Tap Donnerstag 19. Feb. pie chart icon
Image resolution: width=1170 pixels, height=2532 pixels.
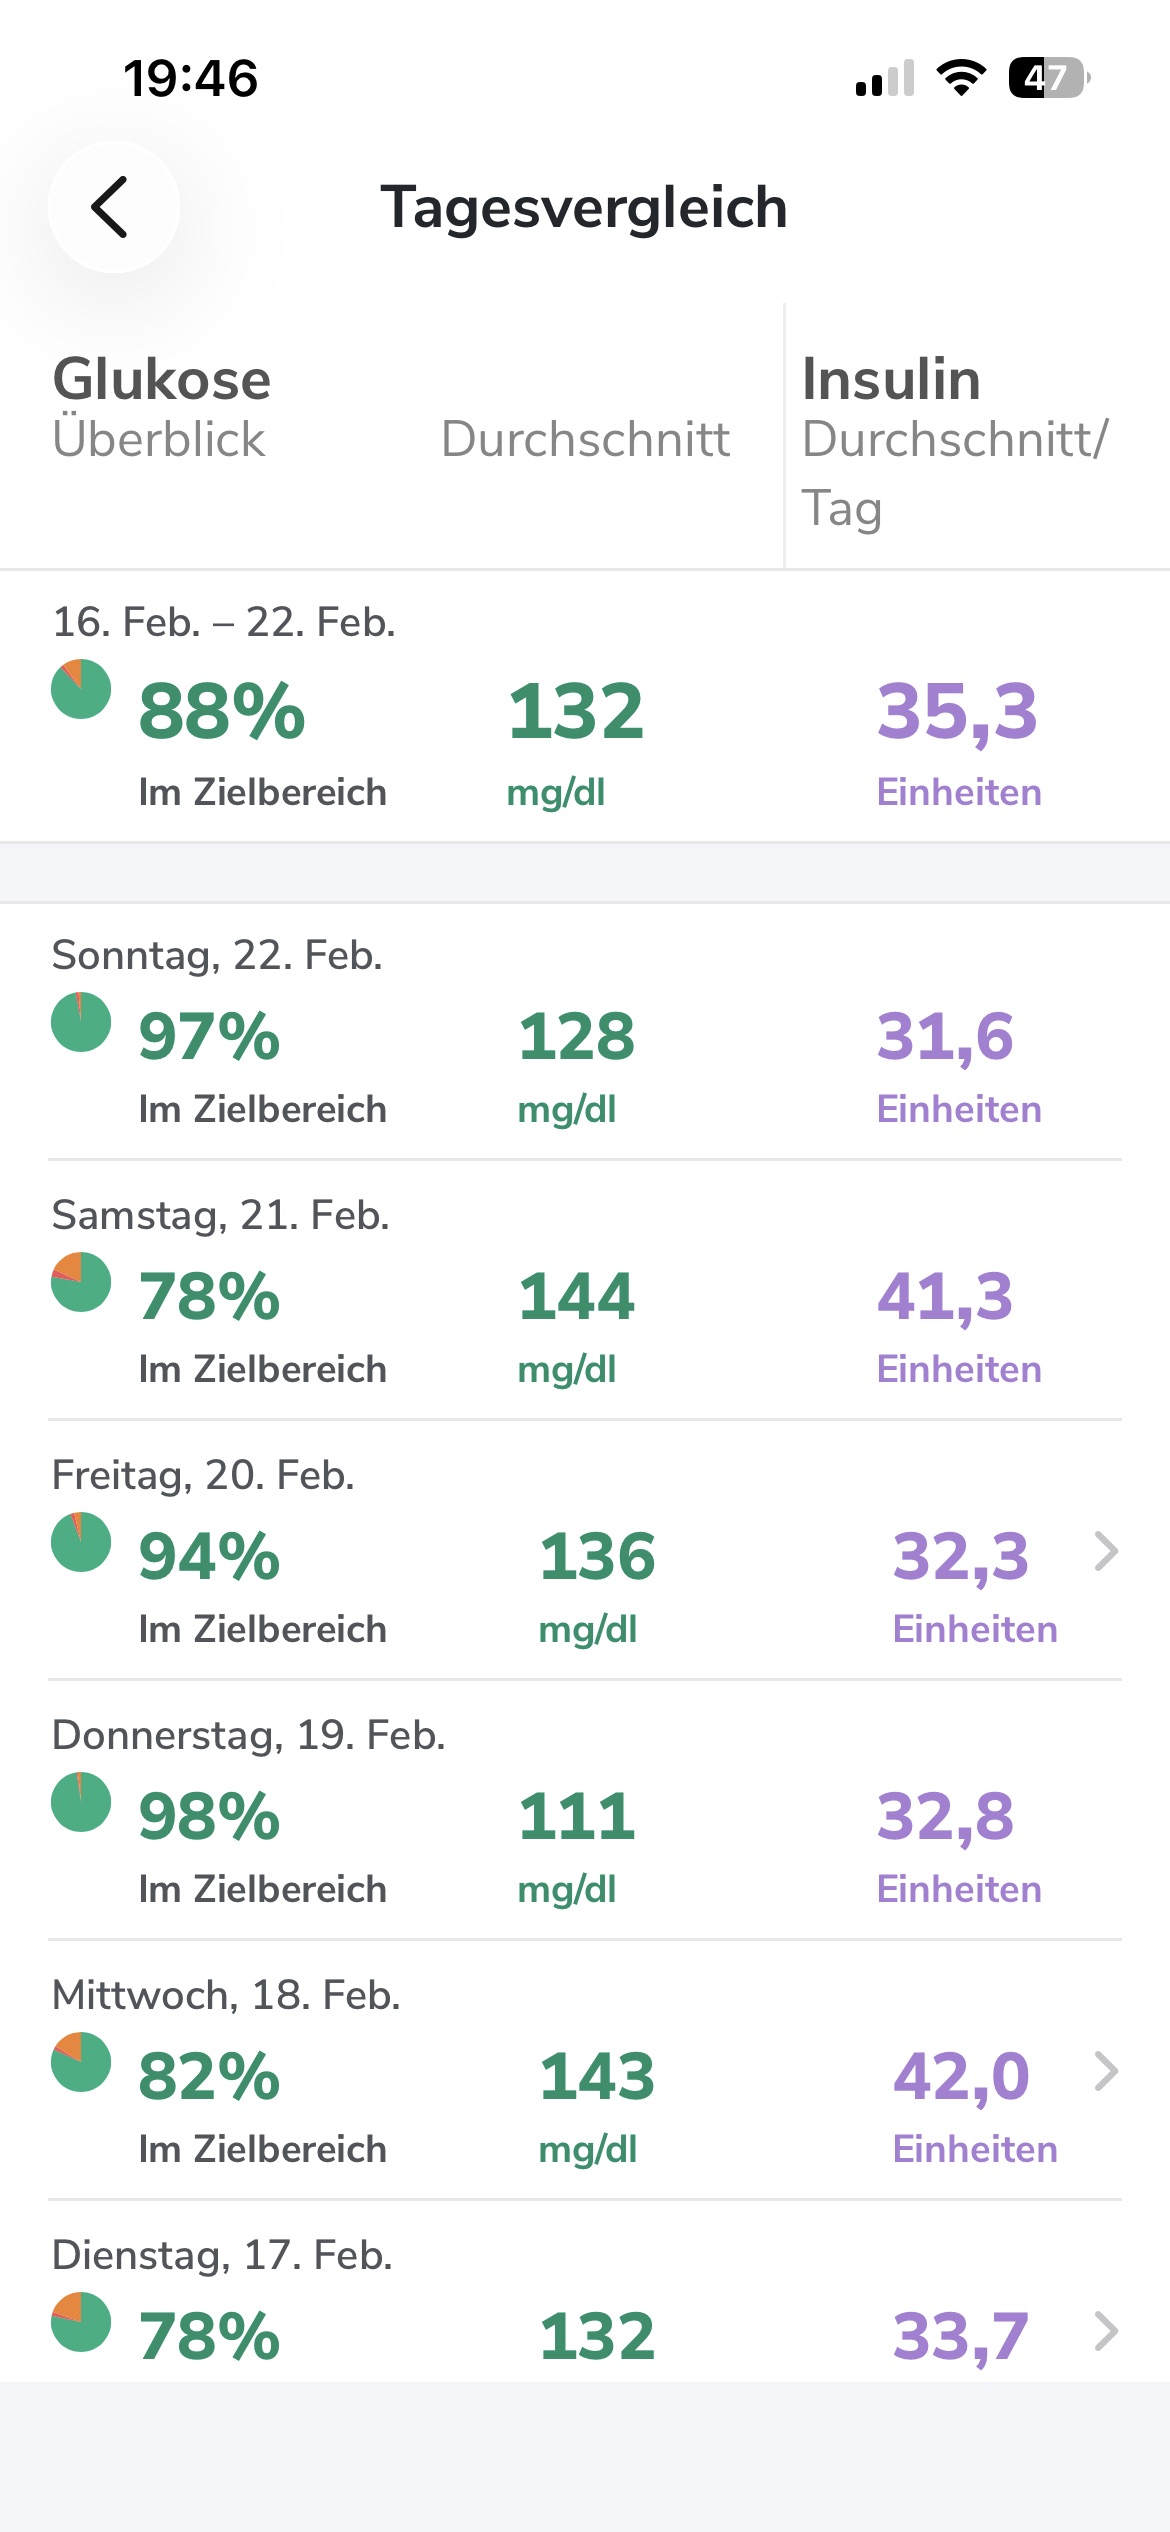coord(81,1802)
